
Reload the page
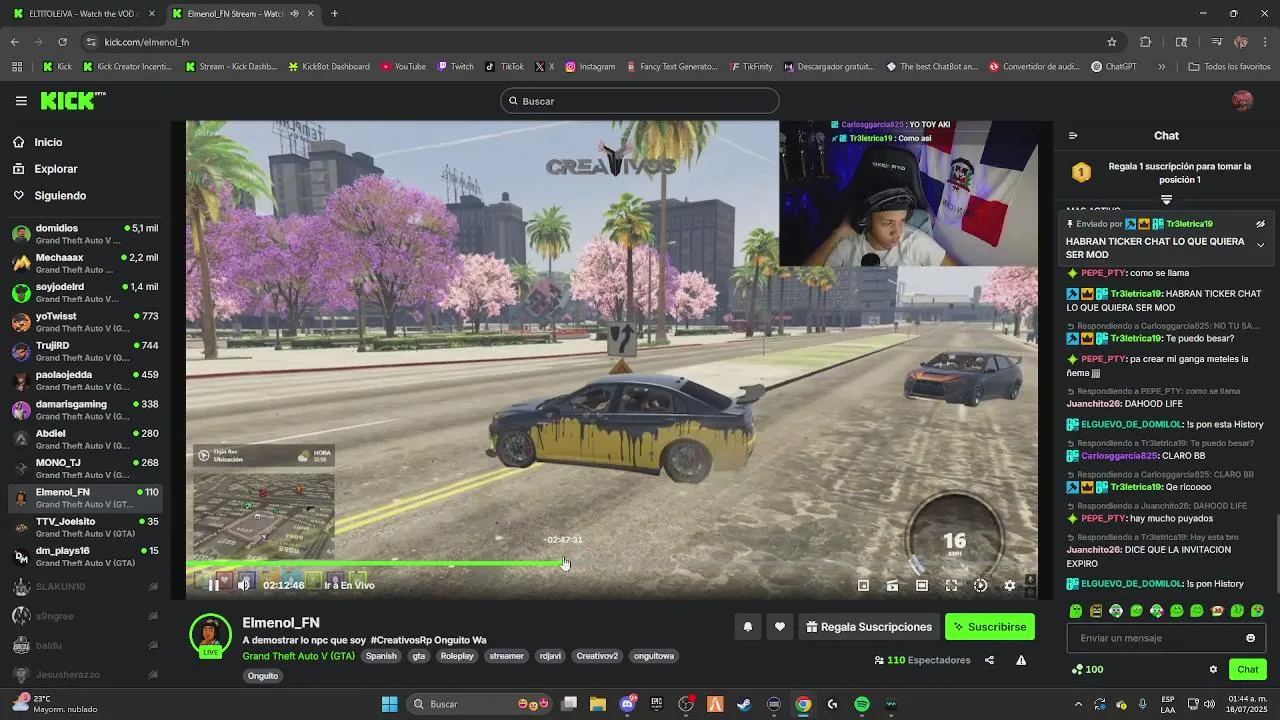(x=62, y=42)
